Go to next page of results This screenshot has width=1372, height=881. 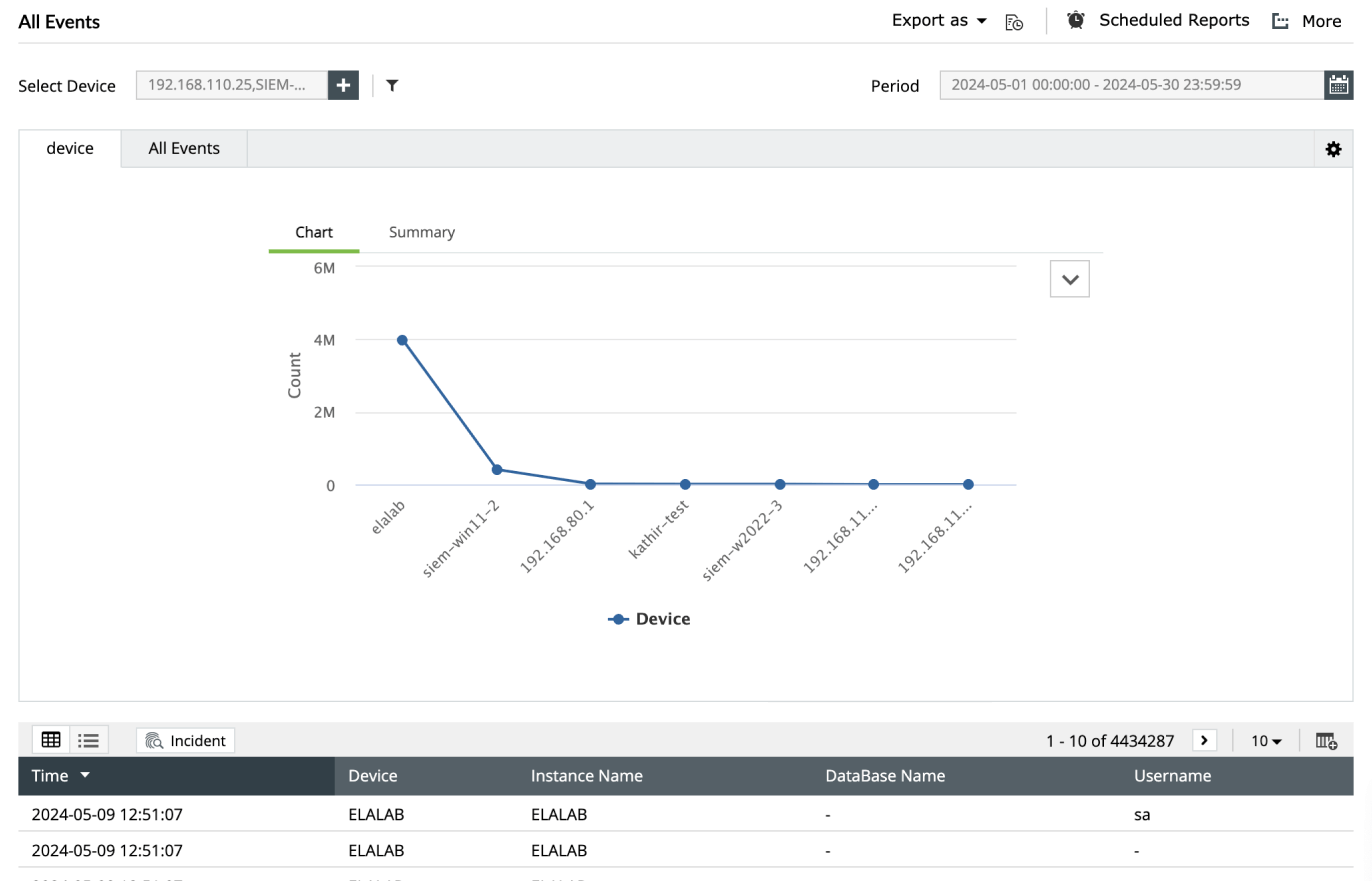1205,740
